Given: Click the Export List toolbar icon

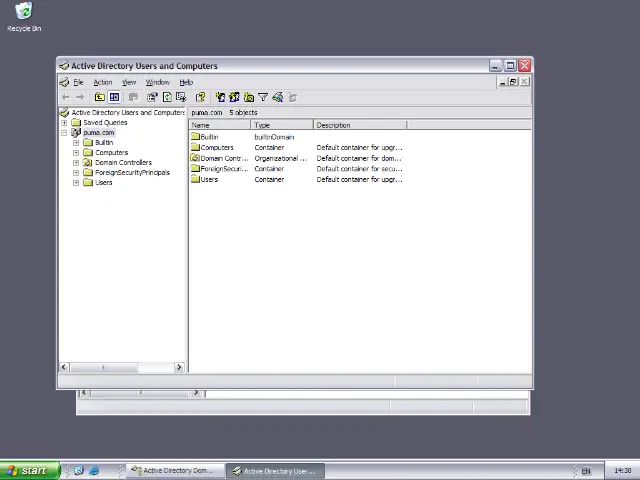Looking at the screenshot, I should (181, 97).
